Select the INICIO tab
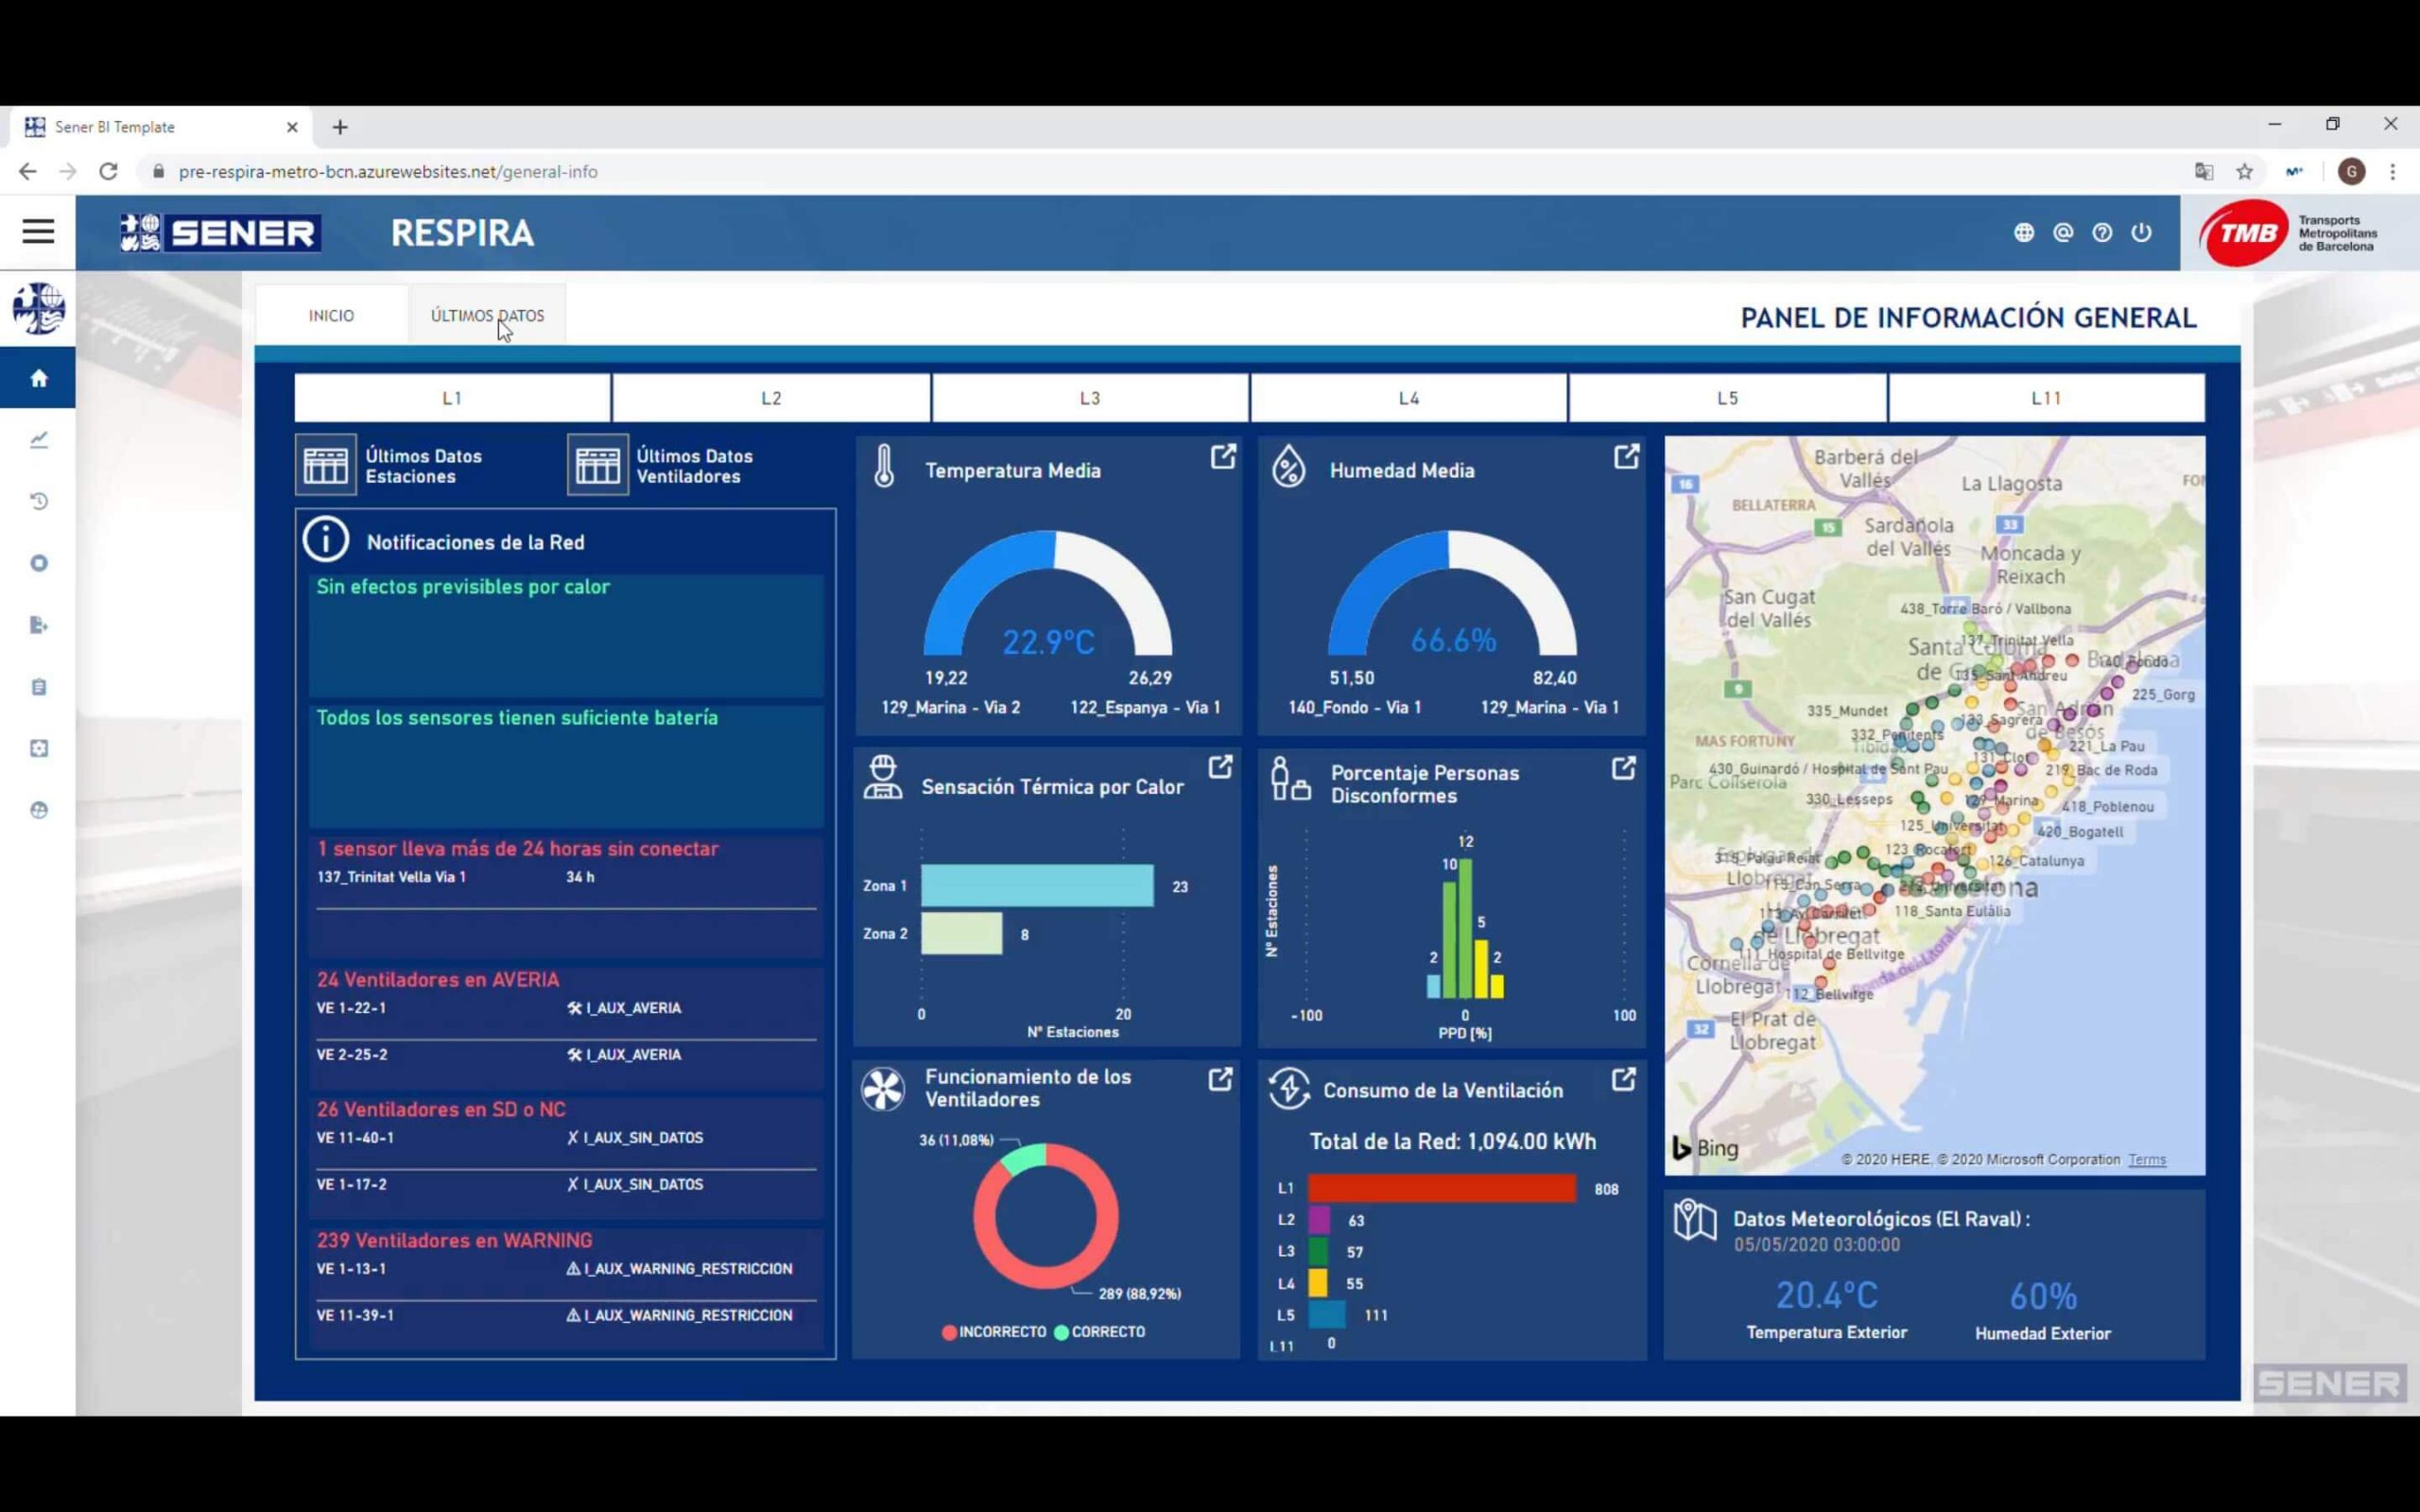 [331, 315]
